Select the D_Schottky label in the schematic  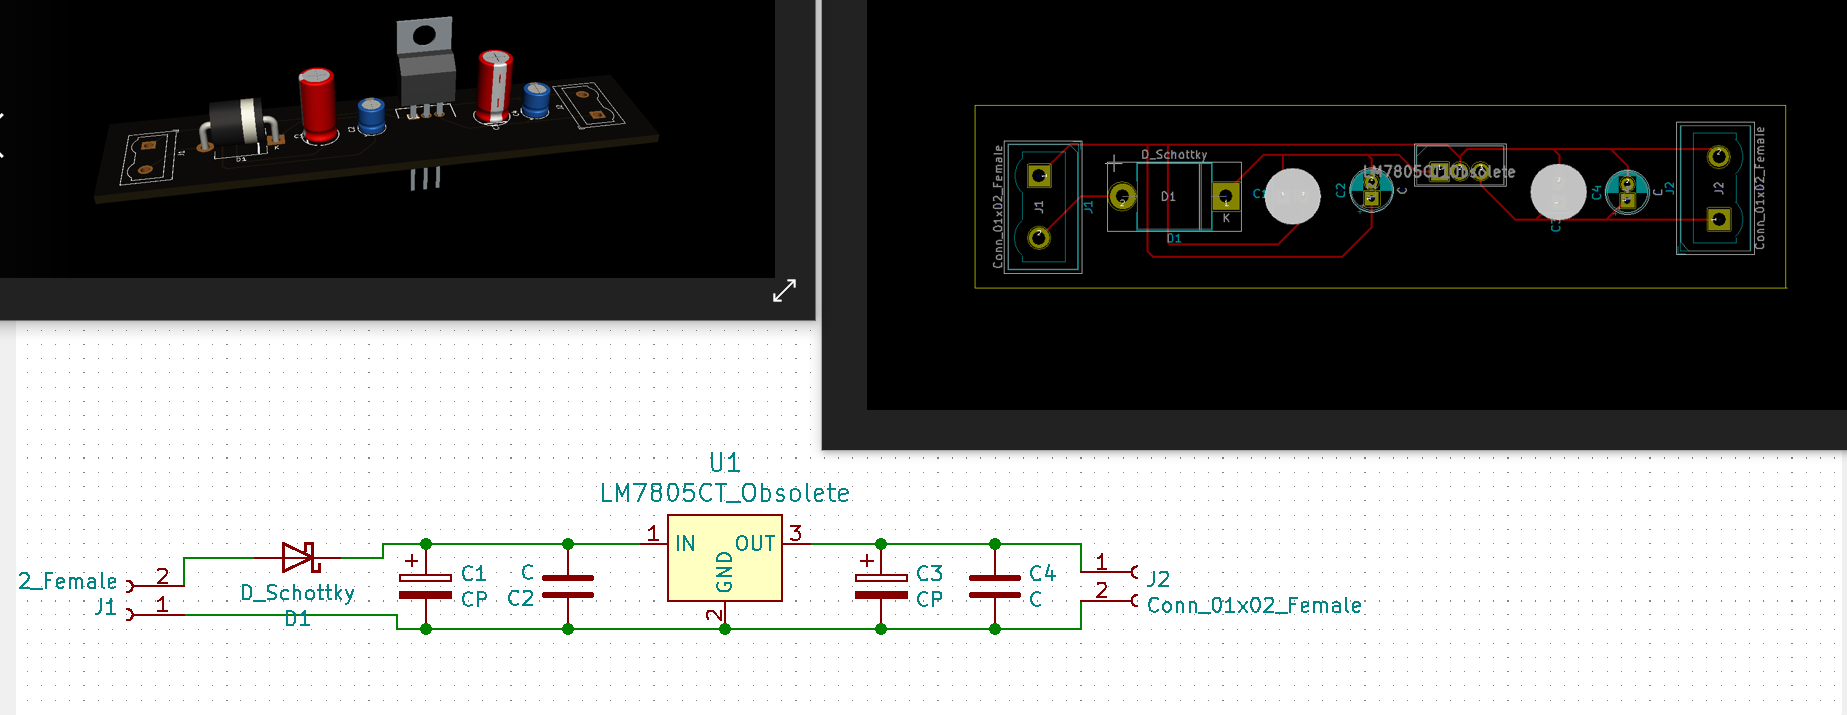tap(297, 593)
